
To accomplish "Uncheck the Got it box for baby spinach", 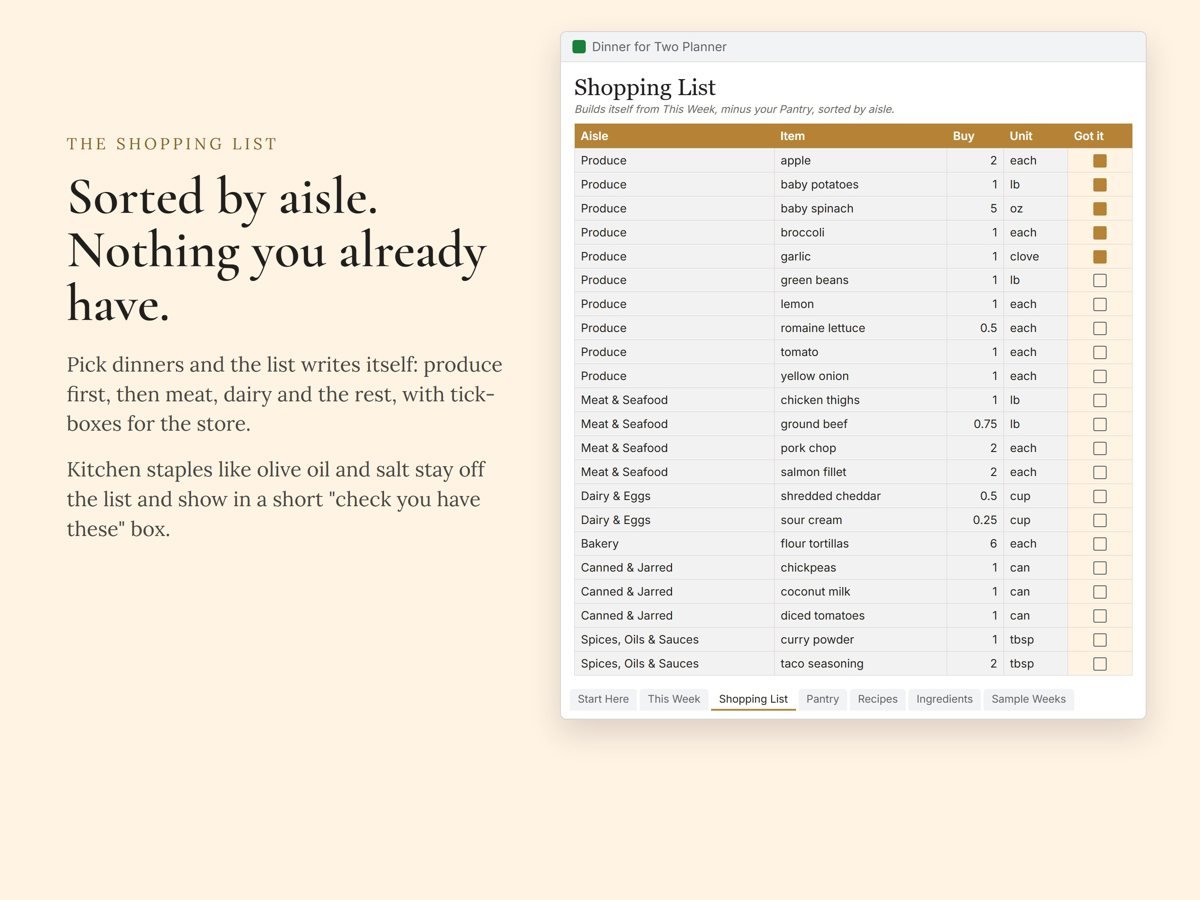I will (1100, 209).
